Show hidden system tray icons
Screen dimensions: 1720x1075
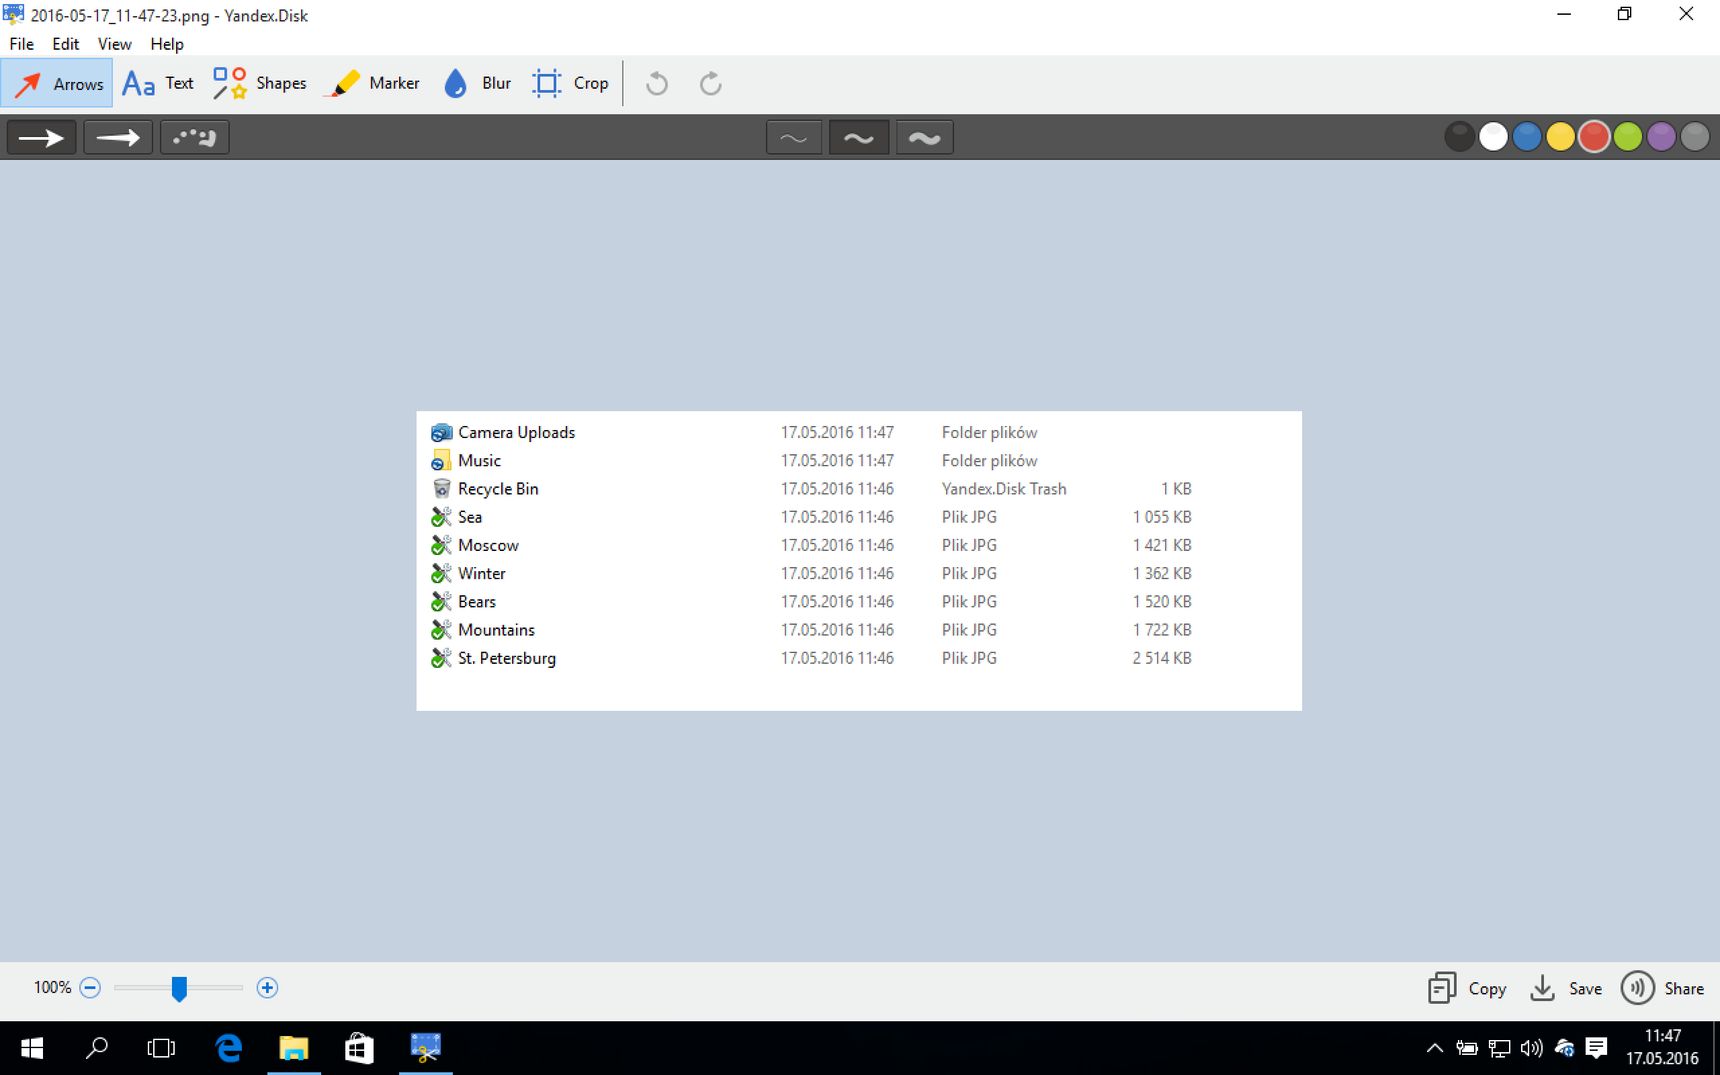click(x=1435, y=1048)
